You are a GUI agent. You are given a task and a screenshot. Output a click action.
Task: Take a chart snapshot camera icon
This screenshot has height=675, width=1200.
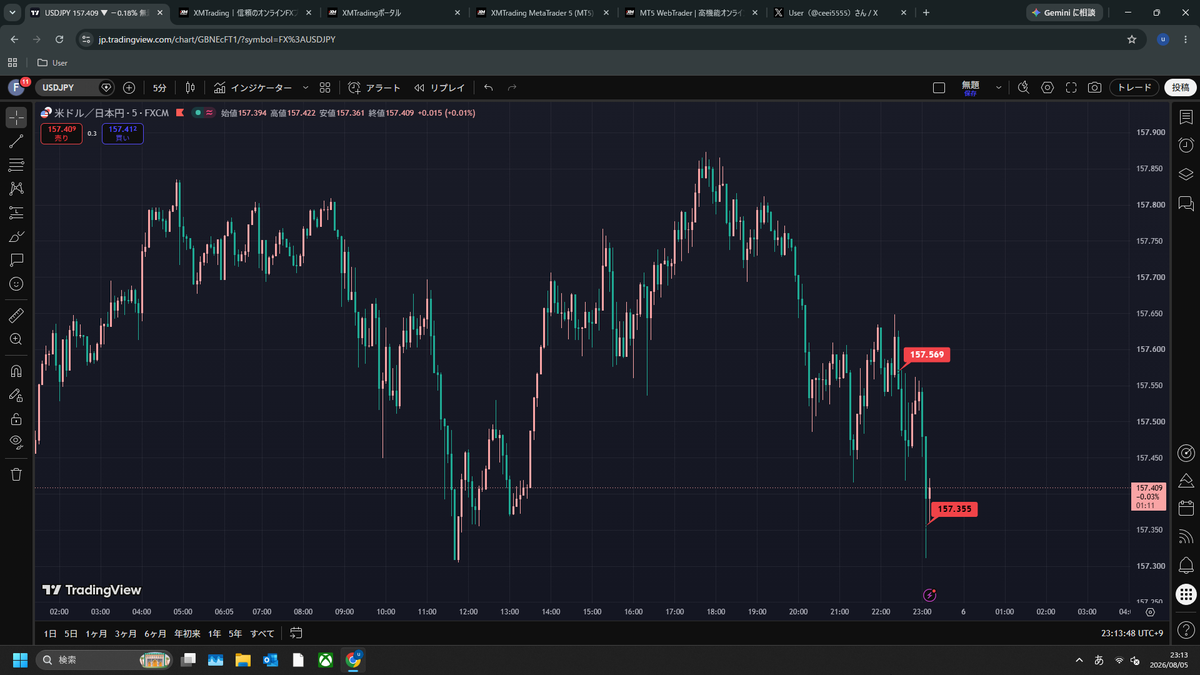[1095, 88]
